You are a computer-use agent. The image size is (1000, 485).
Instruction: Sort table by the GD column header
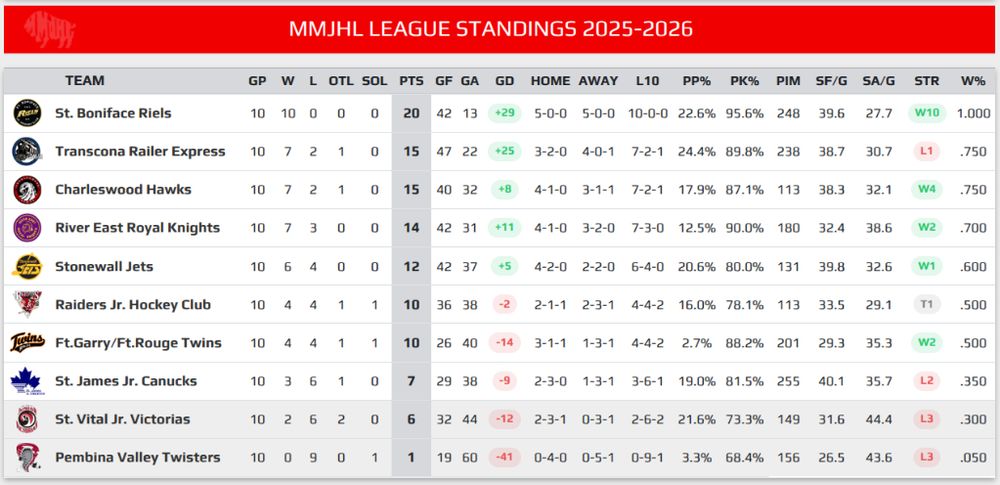(x=504, y=81)
